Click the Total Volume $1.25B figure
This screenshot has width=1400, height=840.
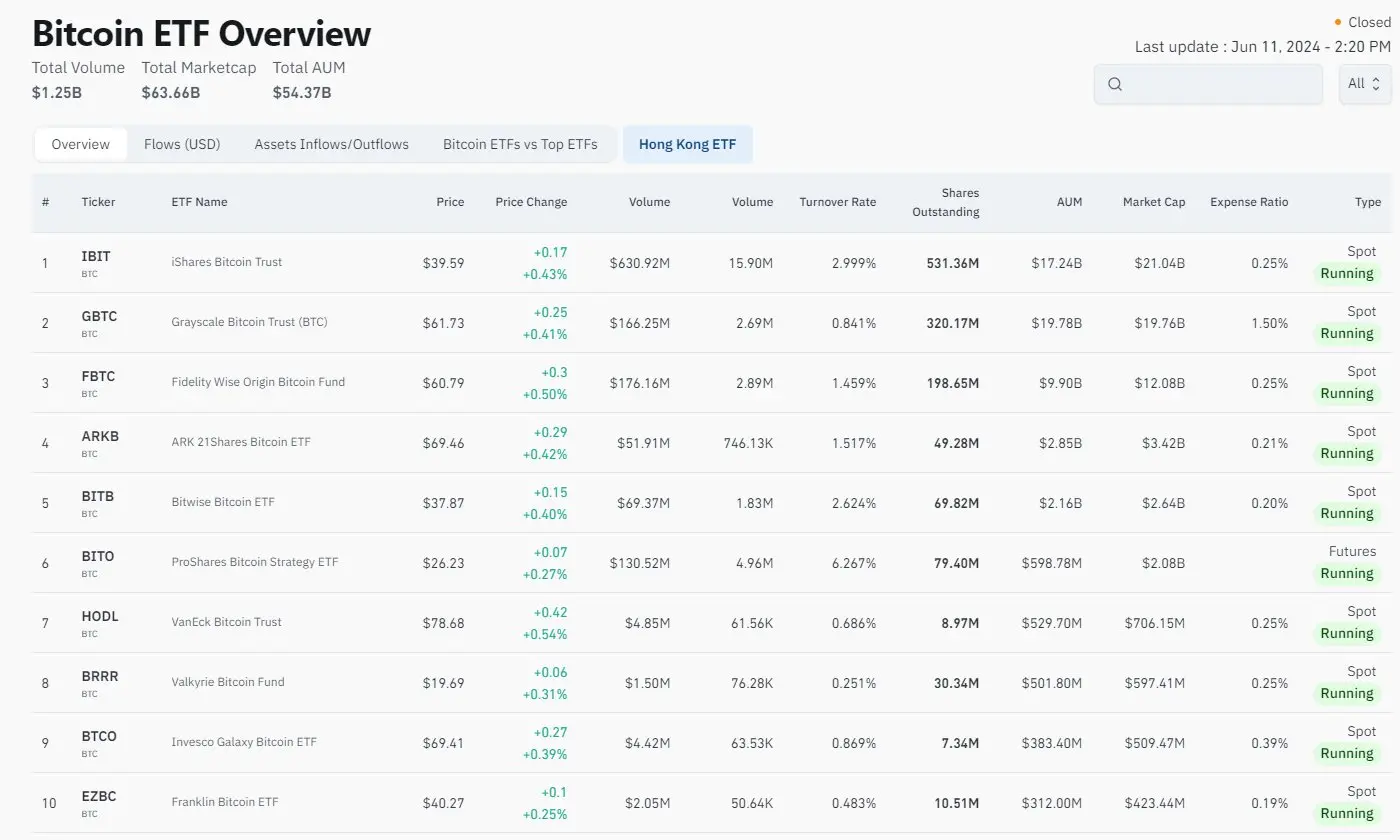click(55, 91)
